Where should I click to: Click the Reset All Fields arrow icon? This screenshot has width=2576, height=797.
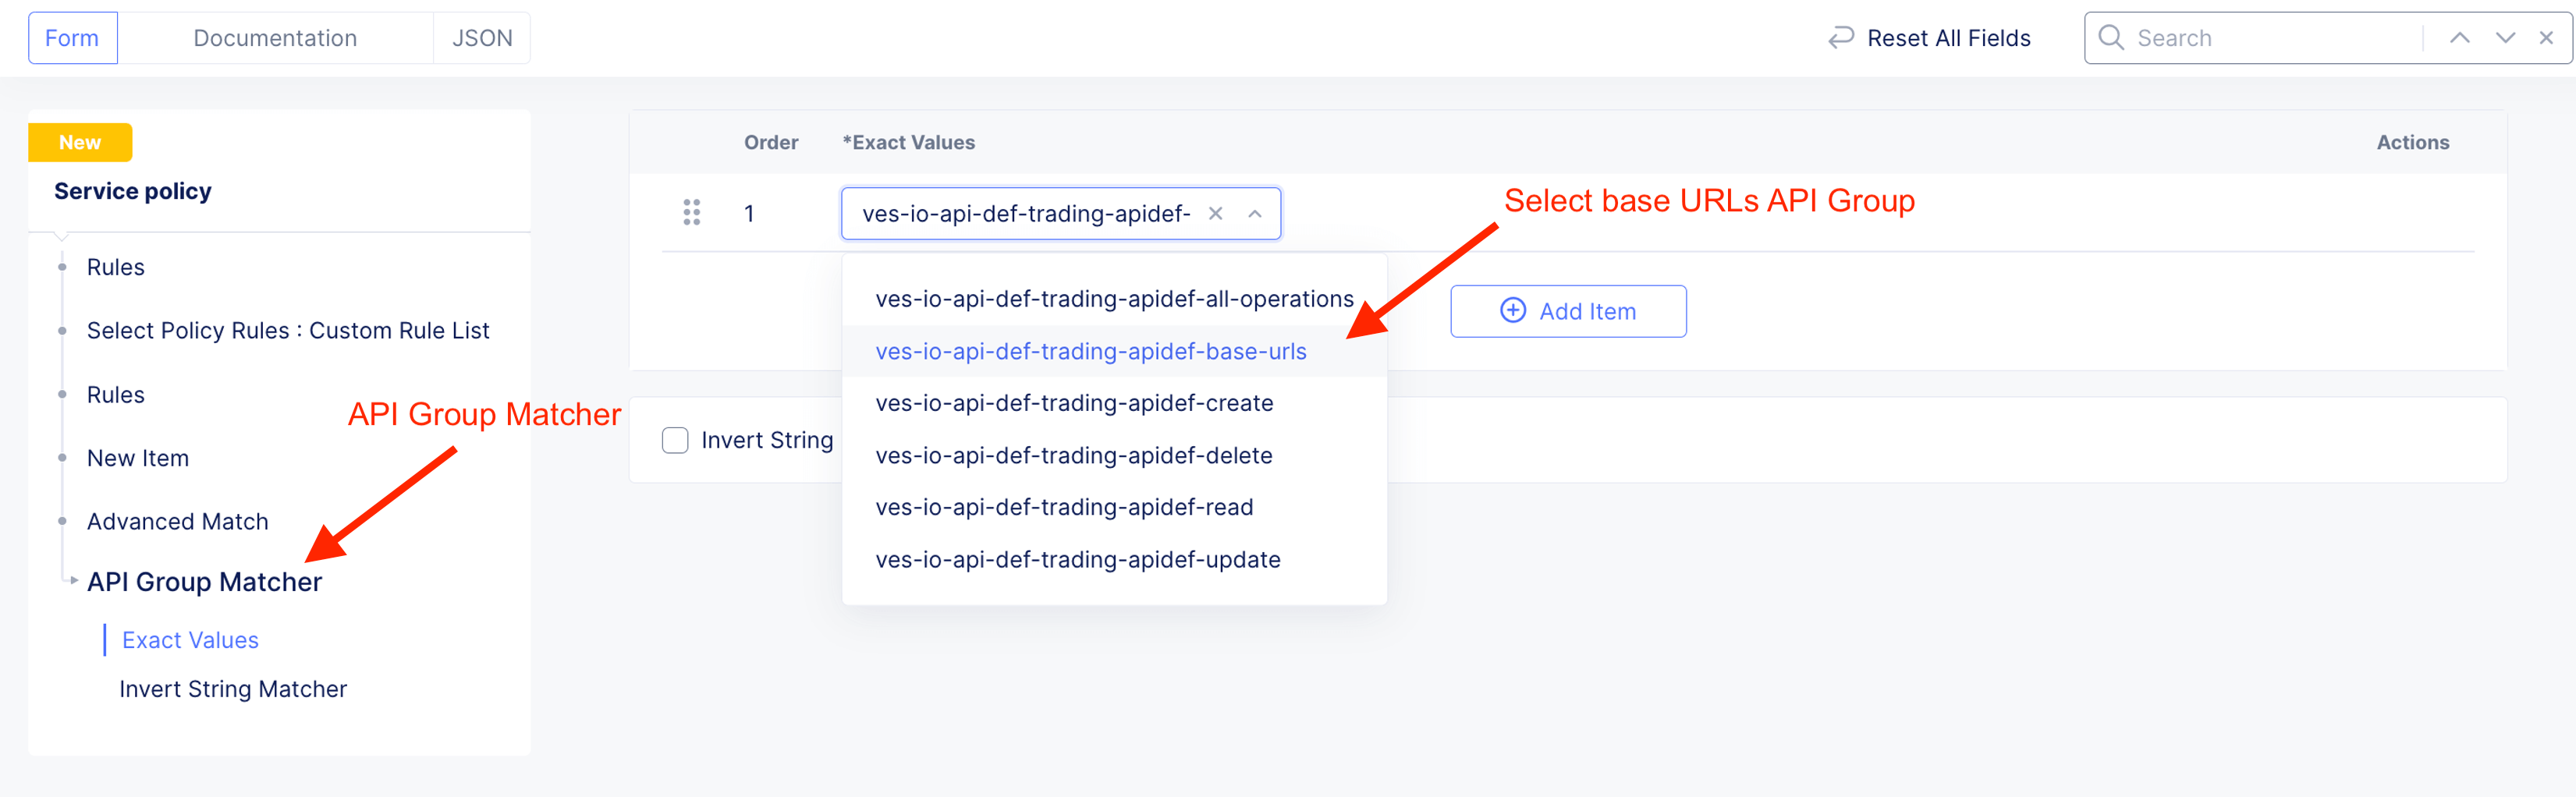pyautogui.click(x=1840, y=38)
